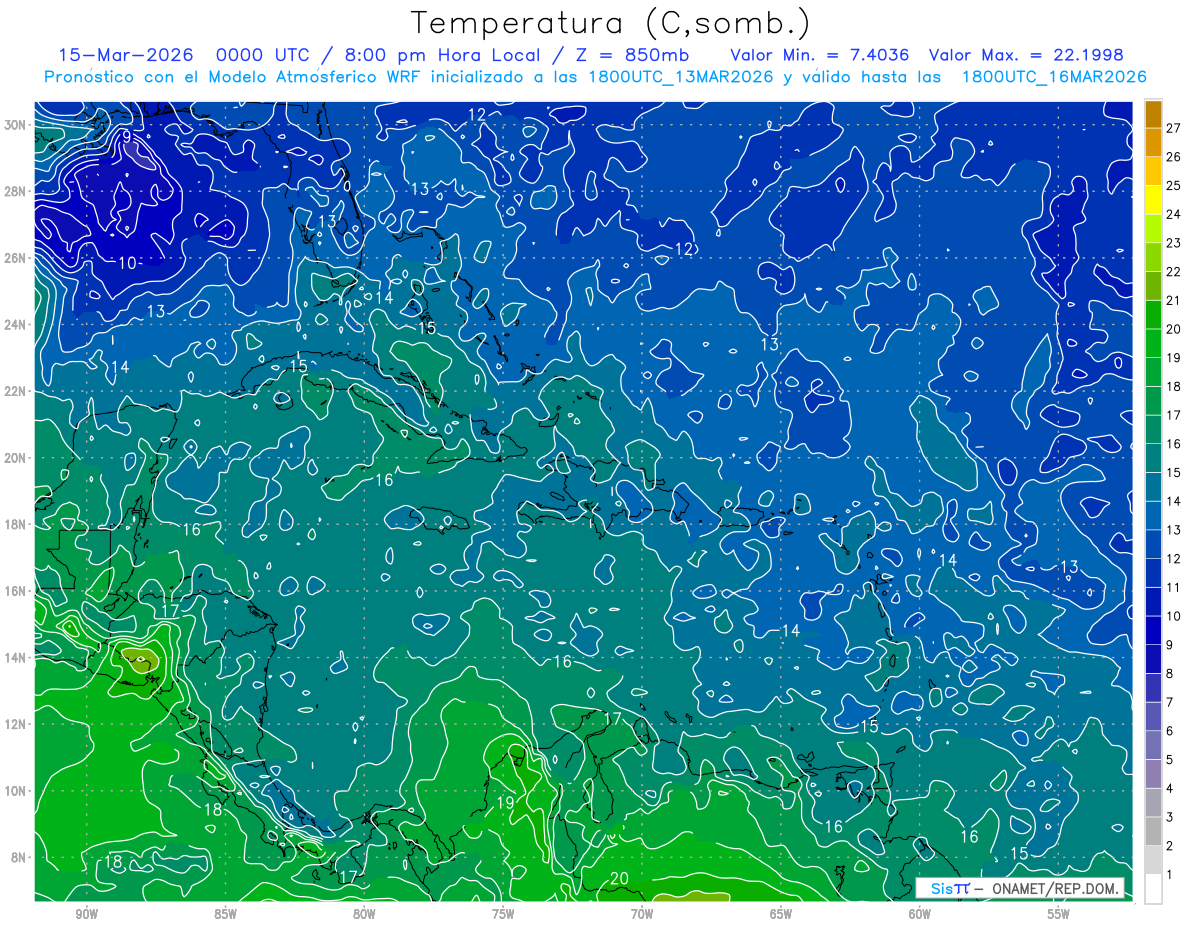Viewport: 1200px width, 927px height.
Task: Click color bar legend value 4
Action: (1170, 788)
